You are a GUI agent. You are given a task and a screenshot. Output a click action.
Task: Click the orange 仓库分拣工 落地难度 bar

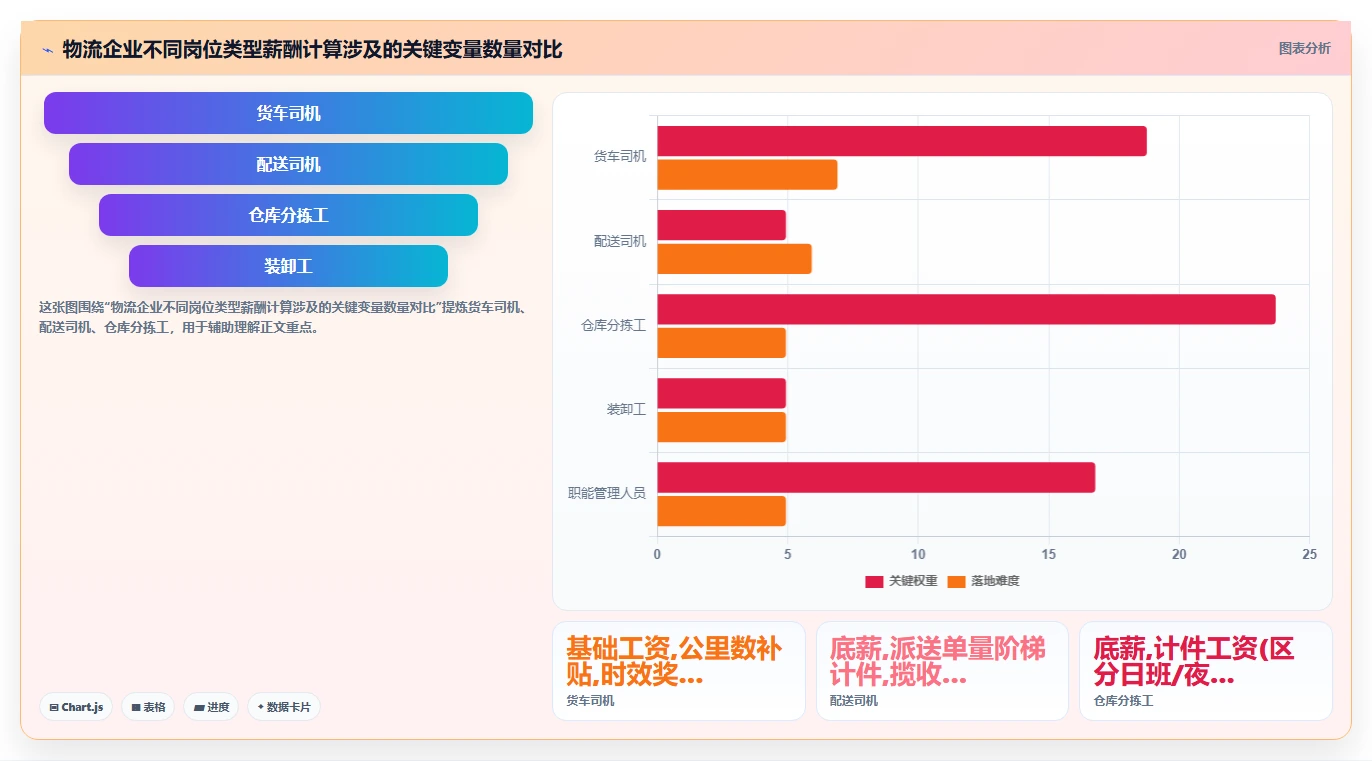point(721,343)
